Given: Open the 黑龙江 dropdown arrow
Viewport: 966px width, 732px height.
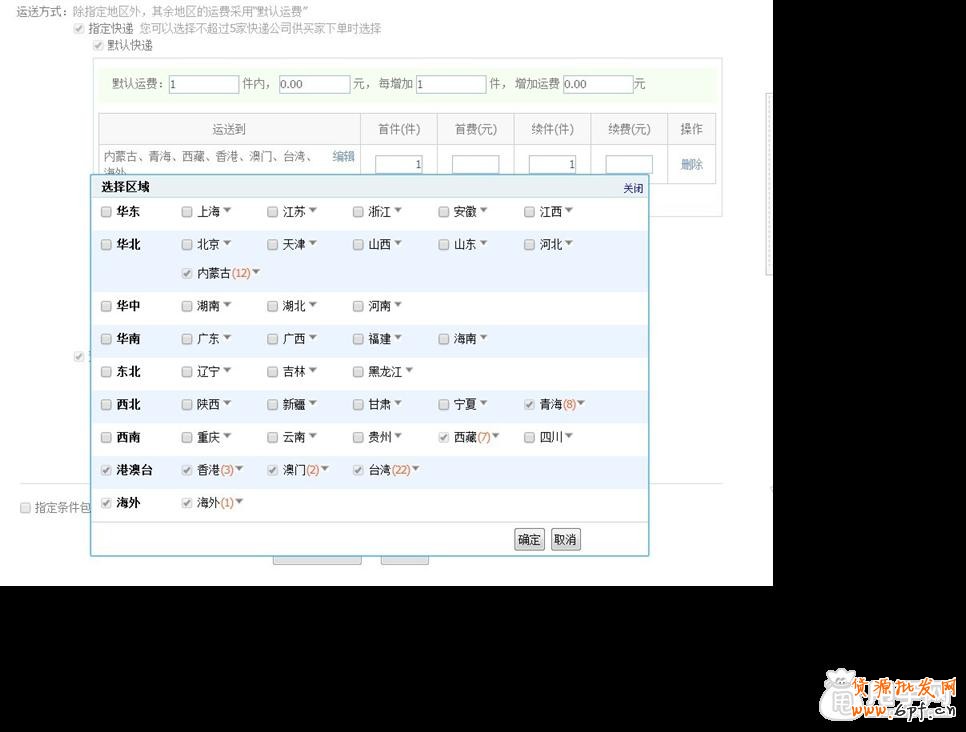Looking at the screenshot, I should tap(409, 371).
